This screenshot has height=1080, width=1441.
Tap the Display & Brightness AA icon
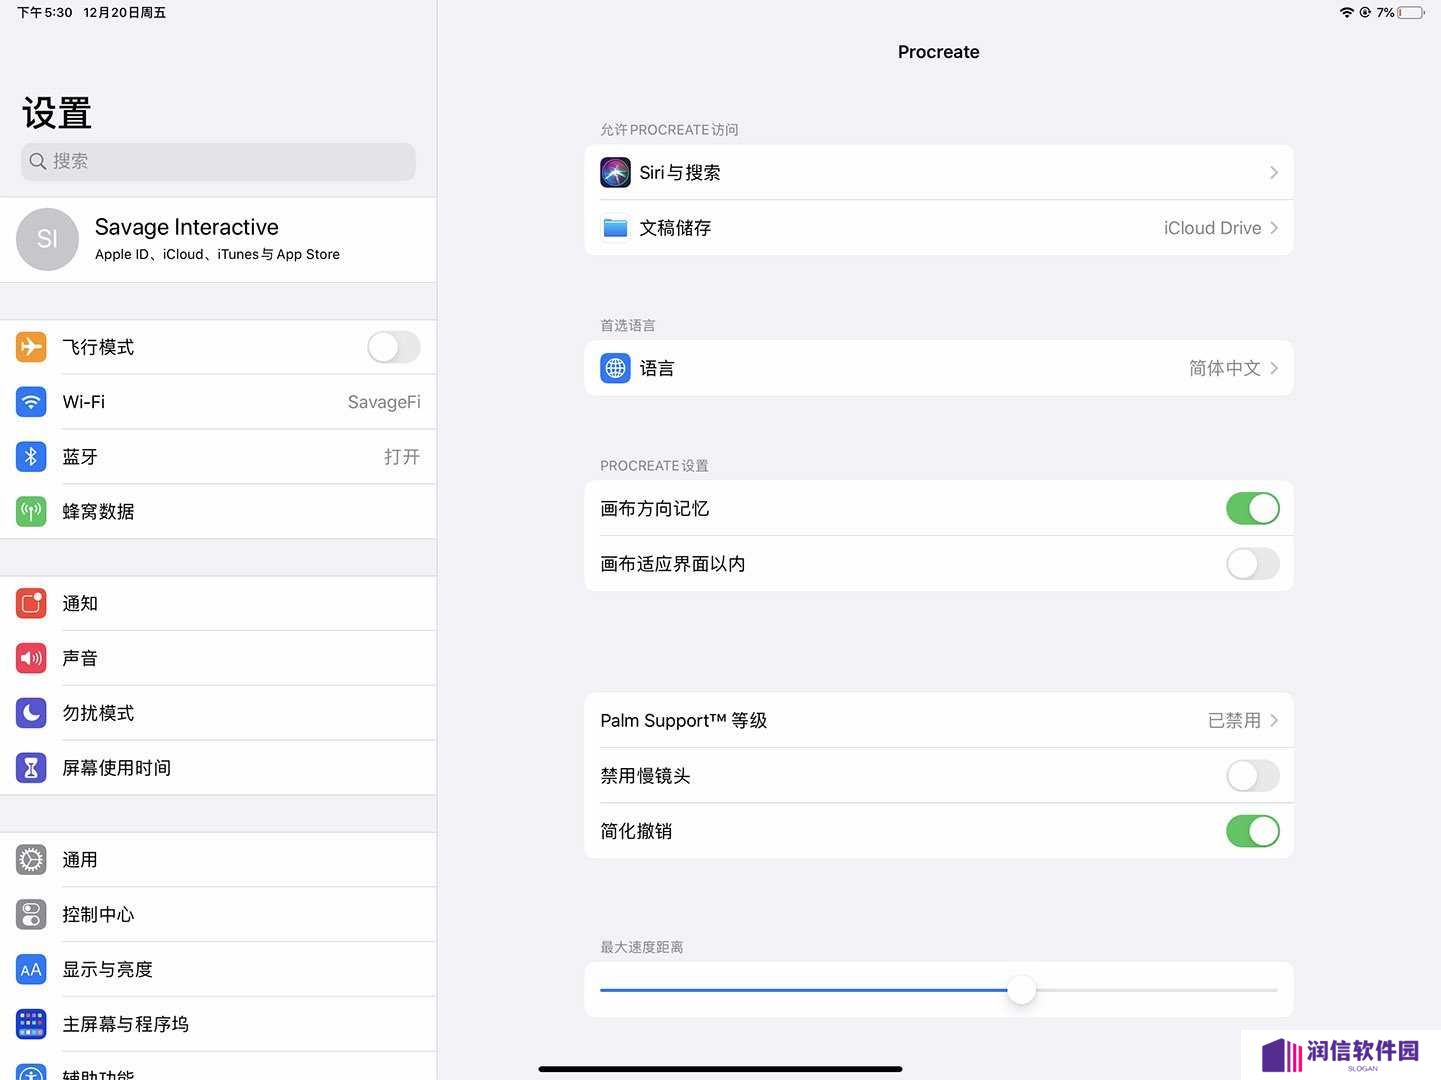point(31,970)
